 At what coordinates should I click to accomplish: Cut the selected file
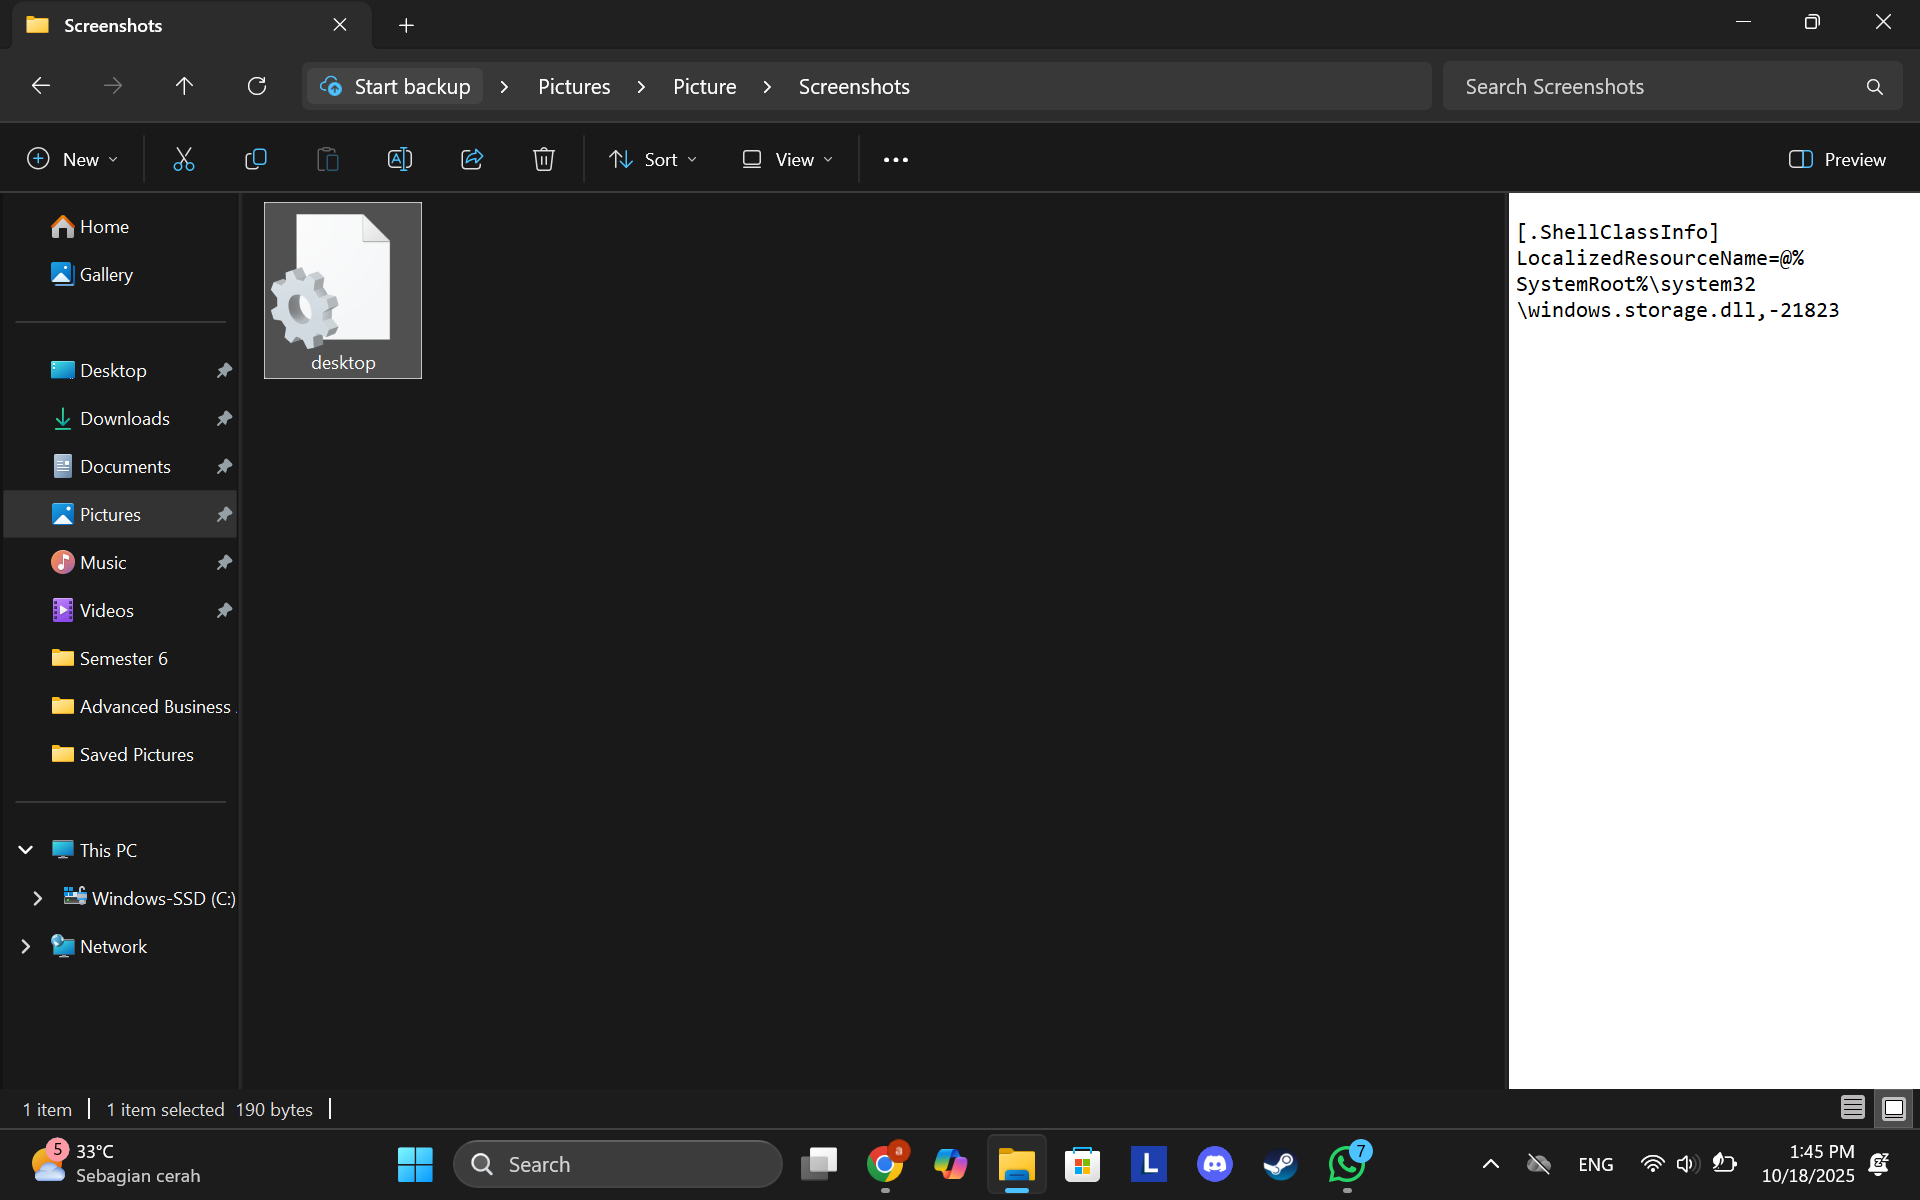point(183,159)
